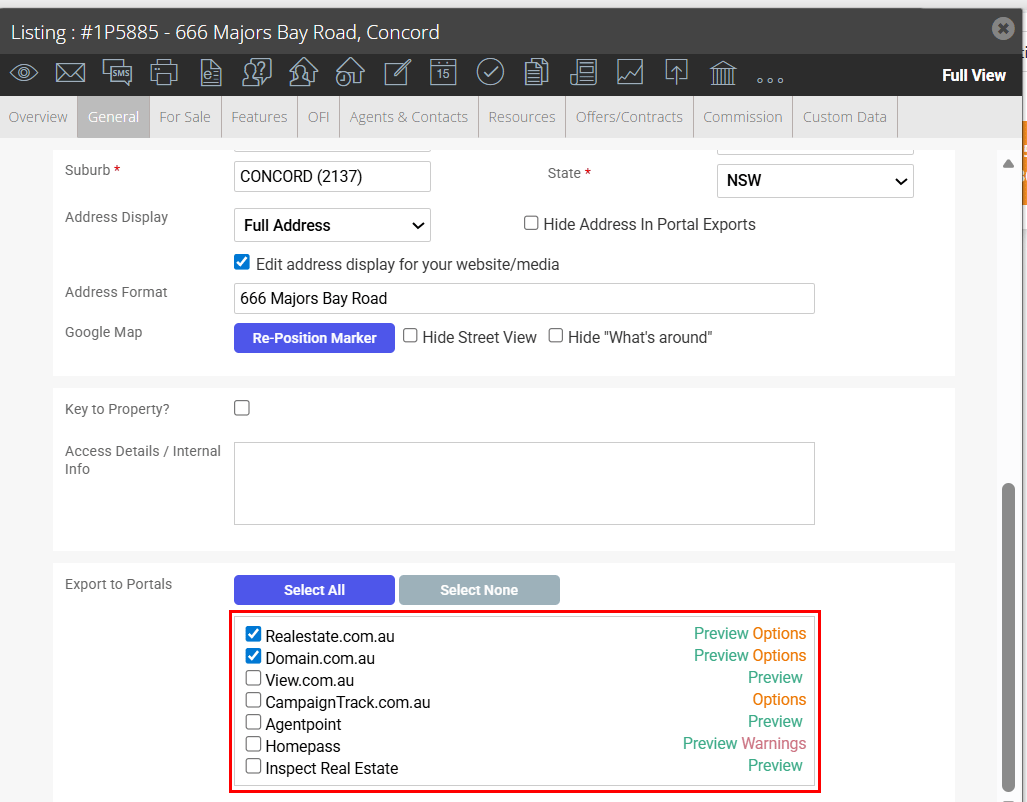Click the envelope email icon in the toolbar

coord(70,72)
